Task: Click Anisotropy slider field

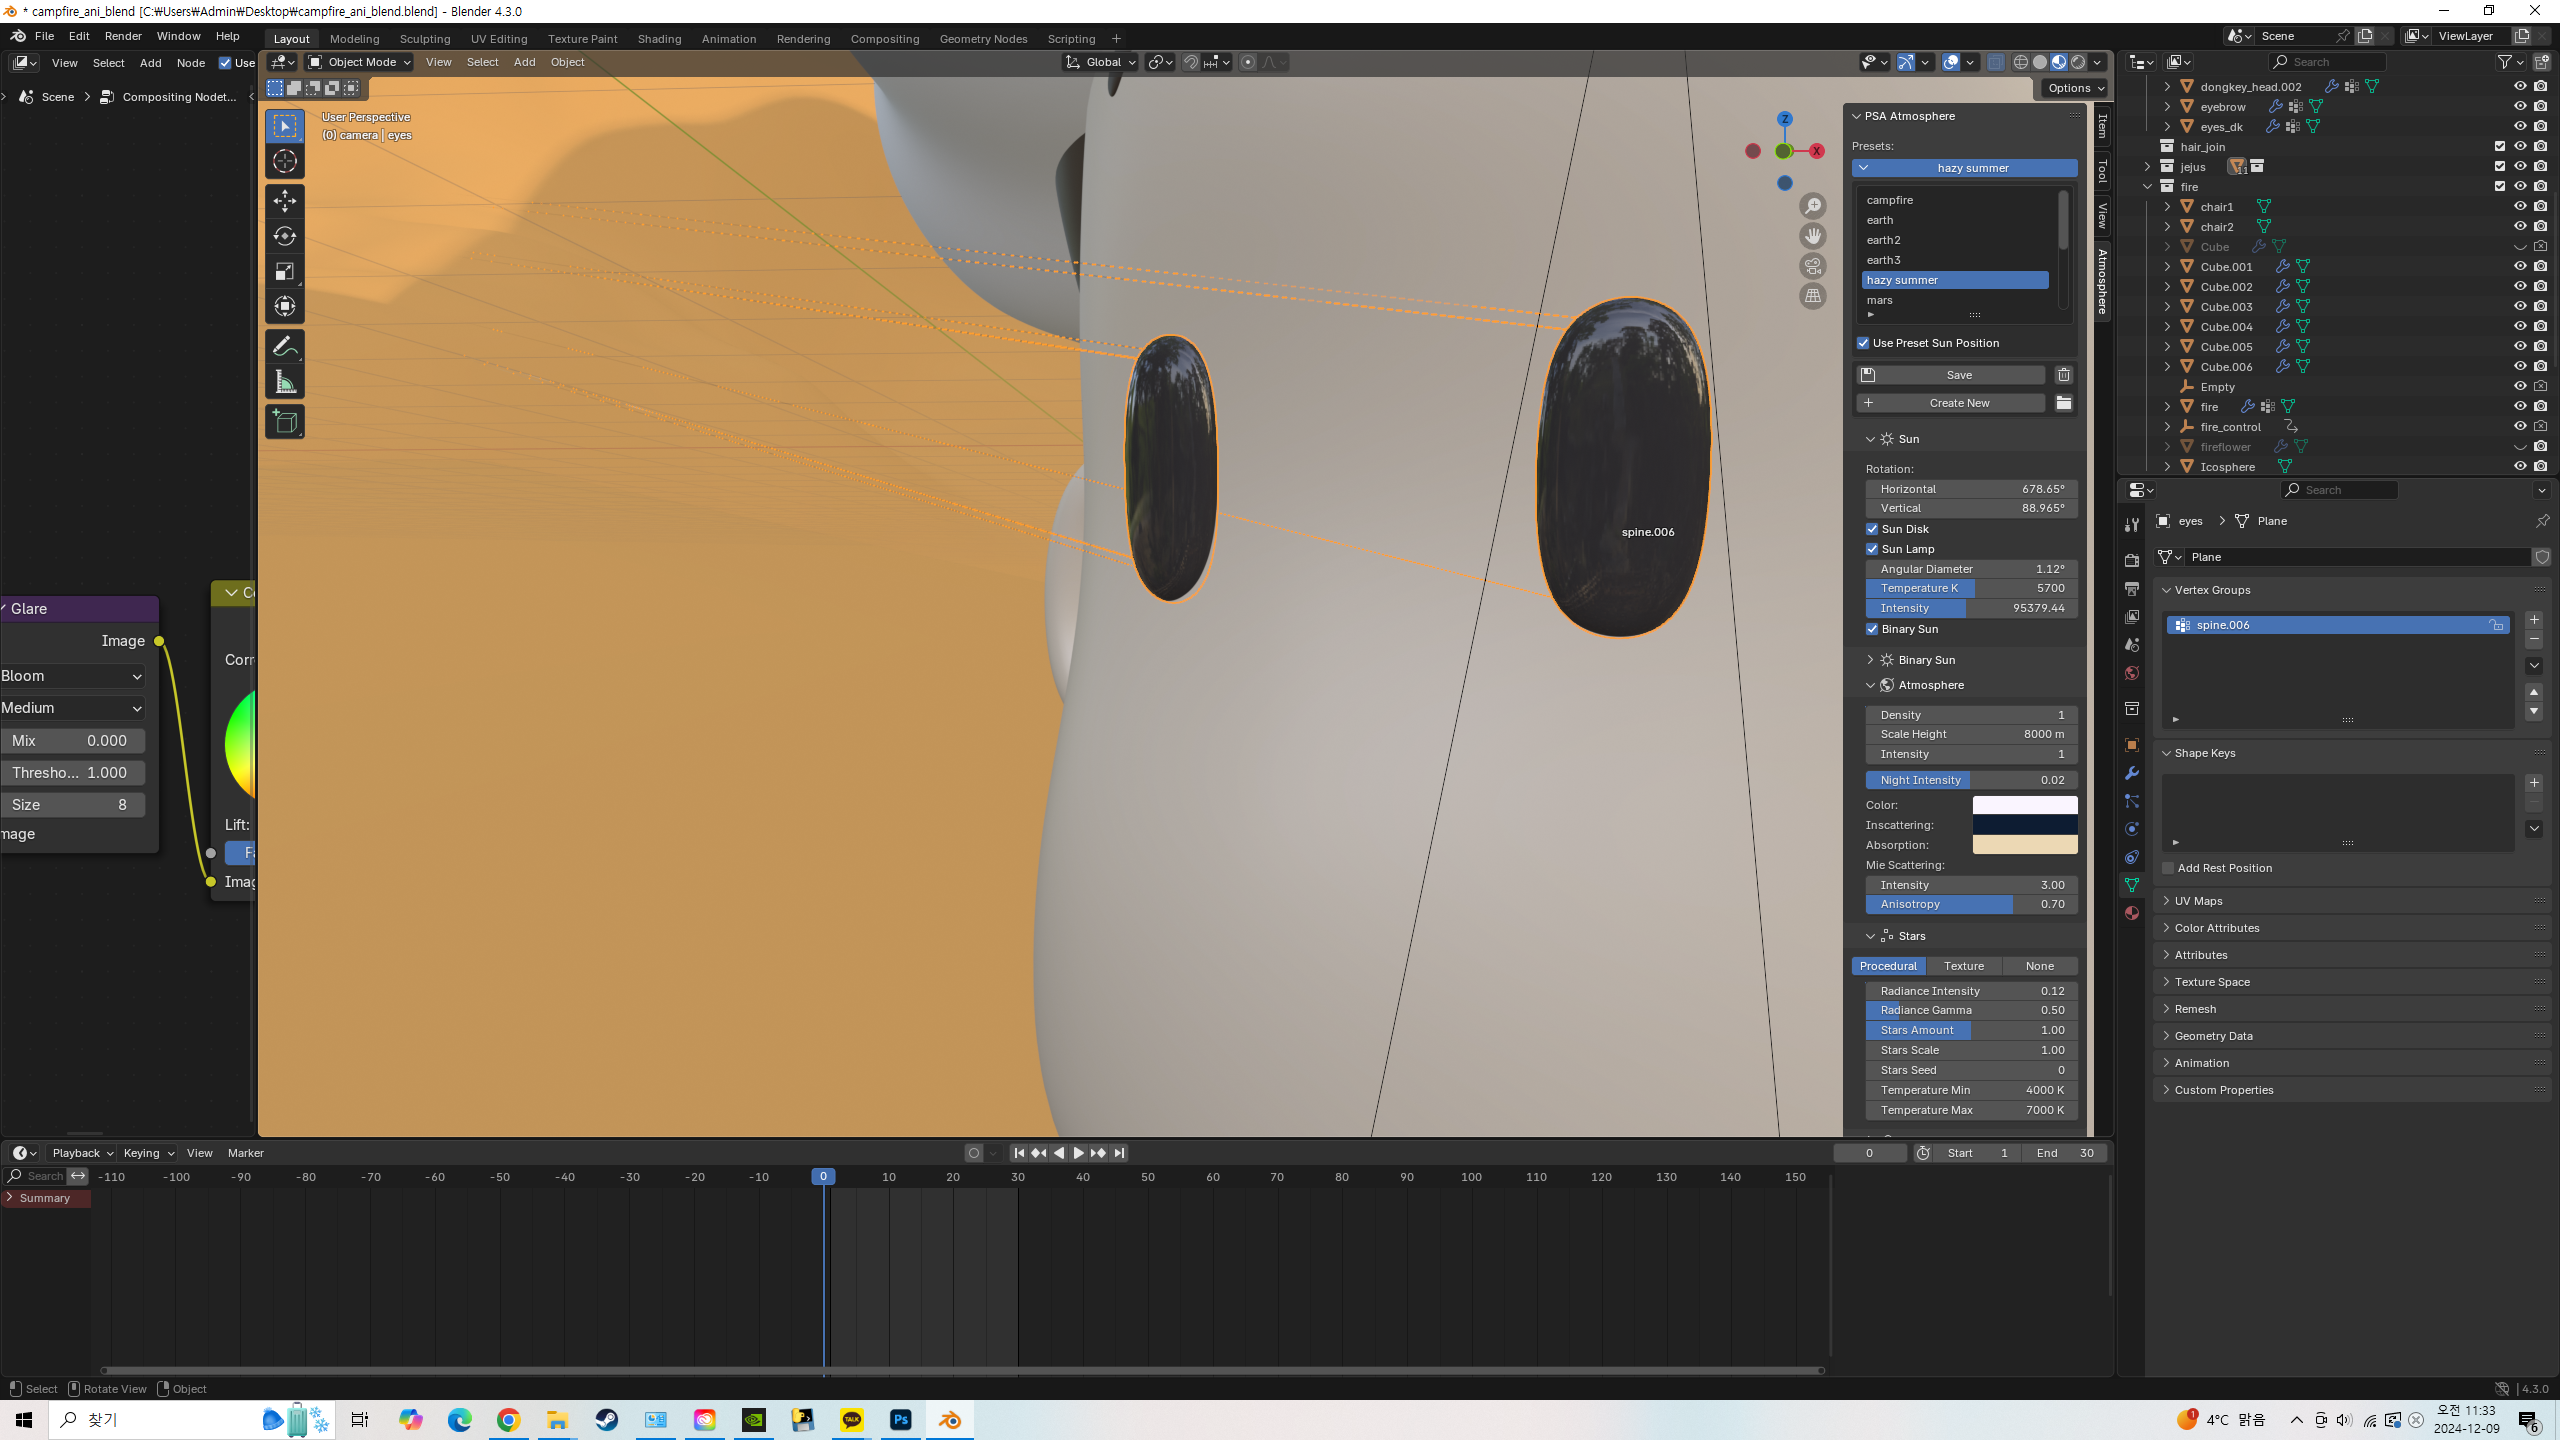Action: 1971,904
